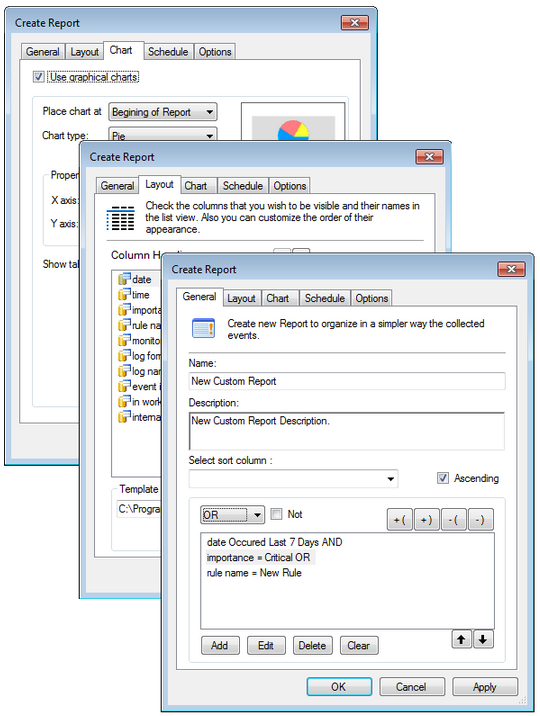
Task: Click the Name input field
Action: pos(347,381)
